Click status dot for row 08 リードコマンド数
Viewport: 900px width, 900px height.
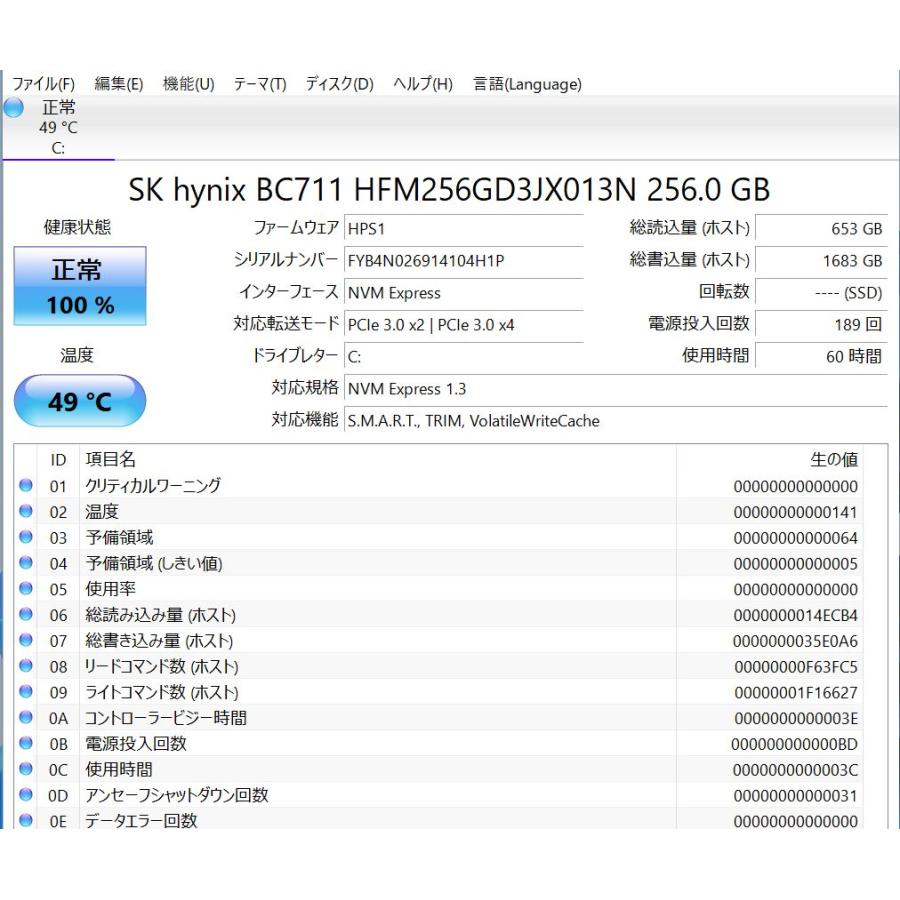click(26, 665)
